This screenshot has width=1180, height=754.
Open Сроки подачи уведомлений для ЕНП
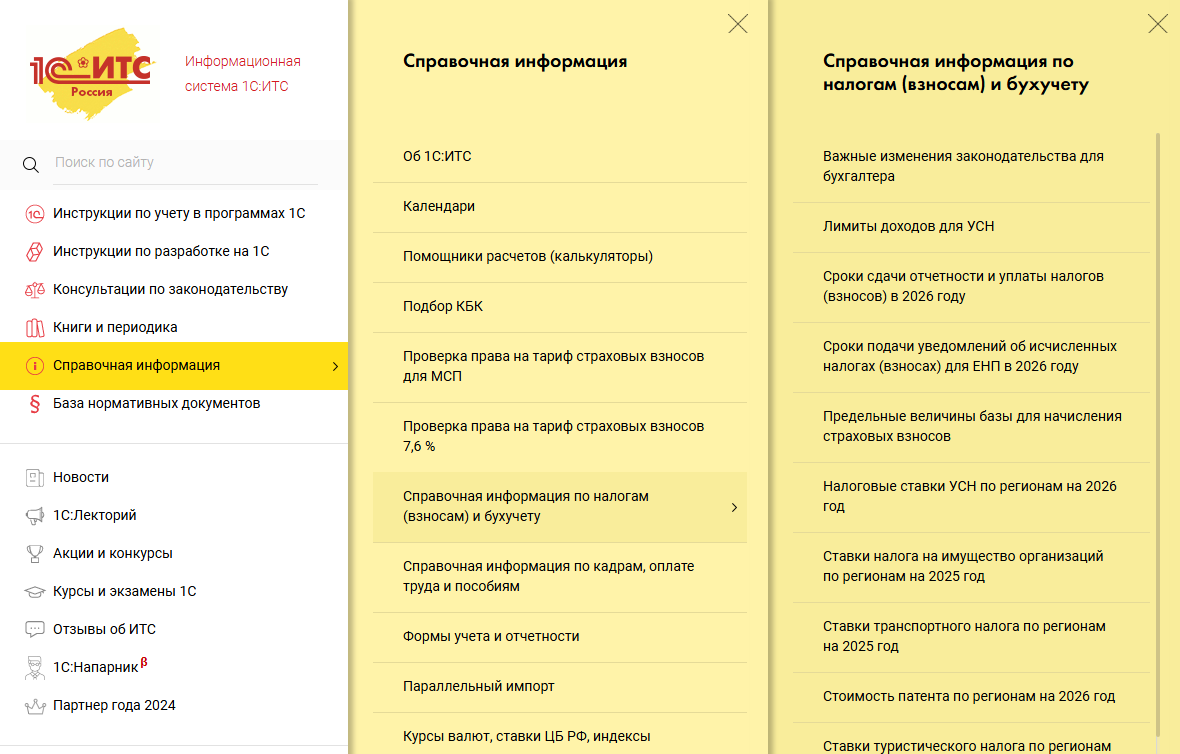click(972, 357)
